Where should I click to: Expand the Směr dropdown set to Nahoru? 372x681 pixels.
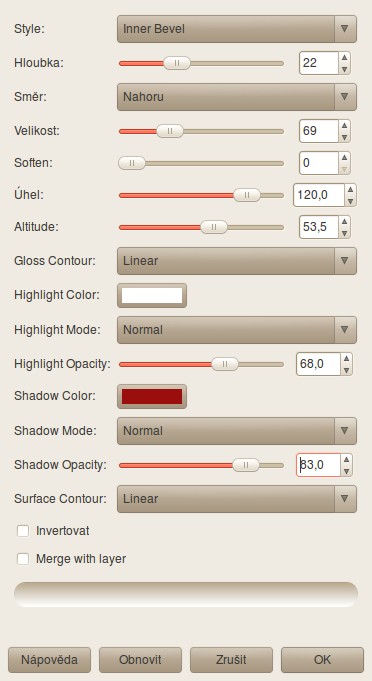point(237,97)
